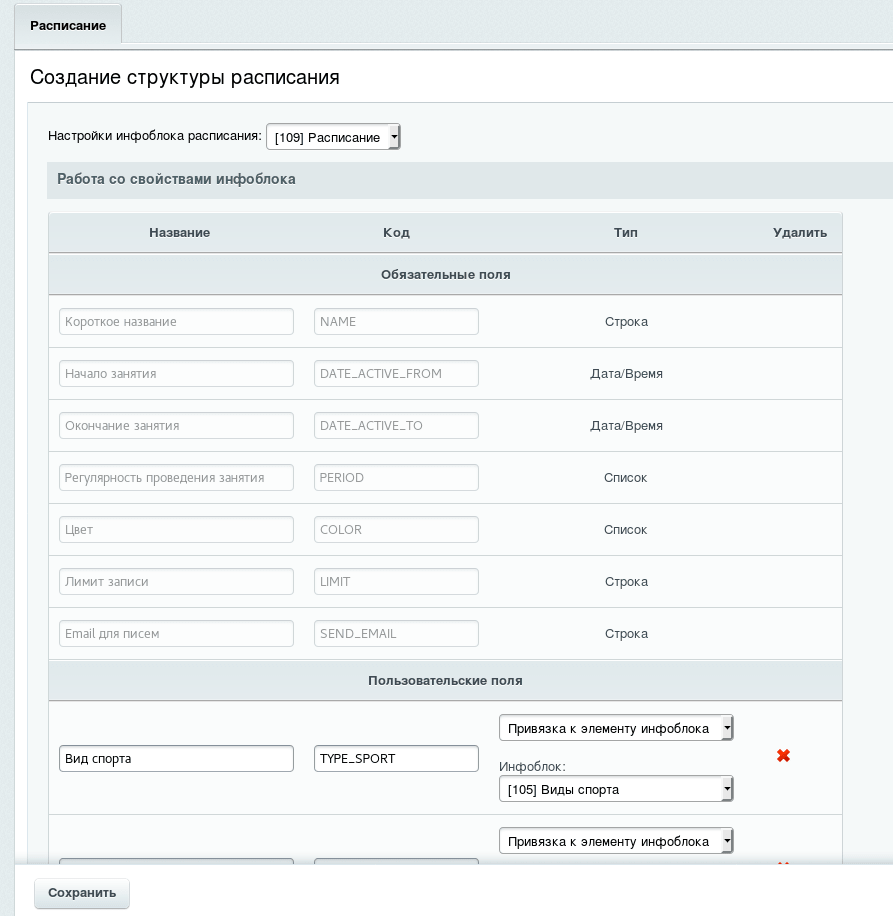Click the Короткое название name field
Screen dimensions: 893x916
point(176,321)
